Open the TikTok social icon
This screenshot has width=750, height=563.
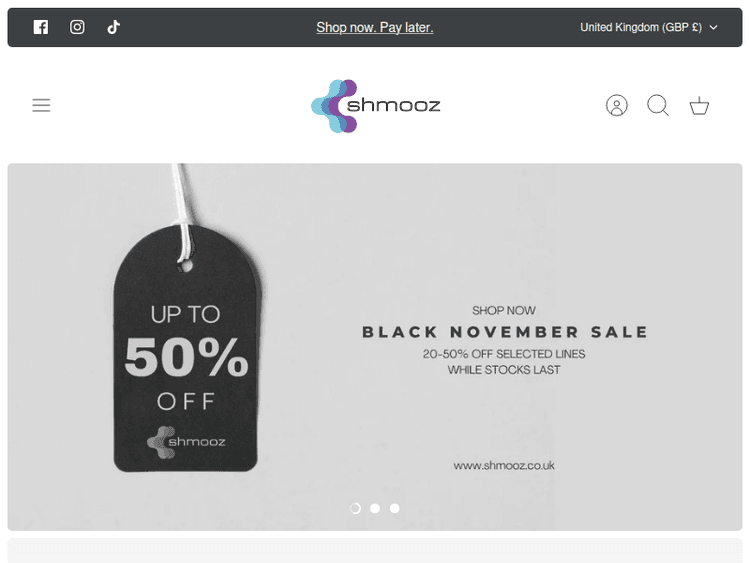click(x=114, y=27)
